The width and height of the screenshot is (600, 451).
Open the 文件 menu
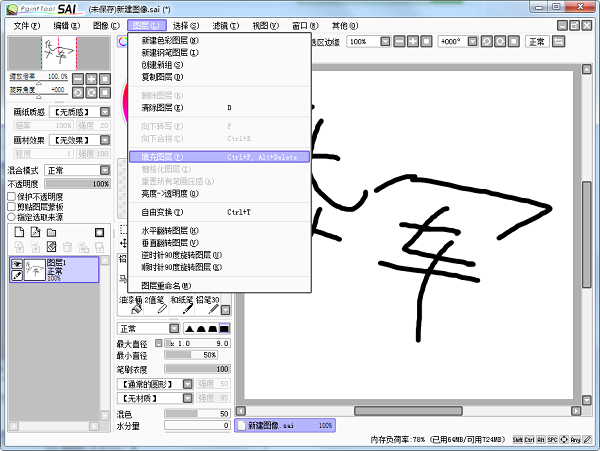(x=26, y=26)
